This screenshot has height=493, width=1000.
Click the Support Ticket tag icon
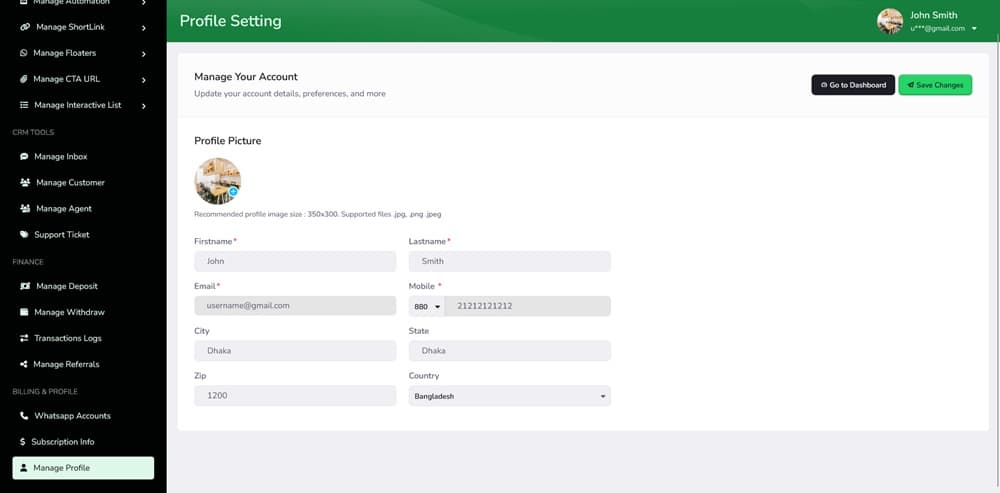tap(24, 235)
